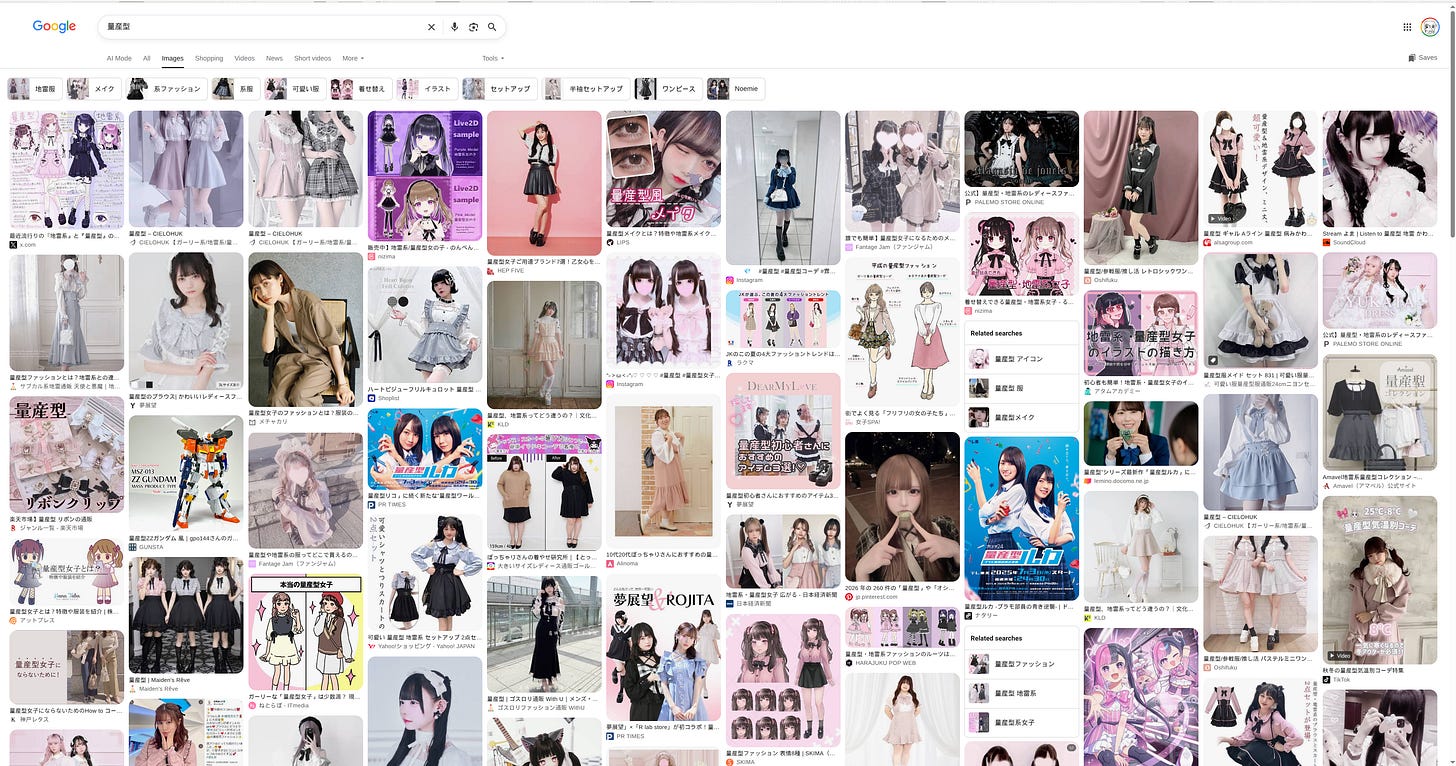Screen dimensions: 1456x766
Task: Filter by the 半袖セットアップ chip
Action: [586, 89]
